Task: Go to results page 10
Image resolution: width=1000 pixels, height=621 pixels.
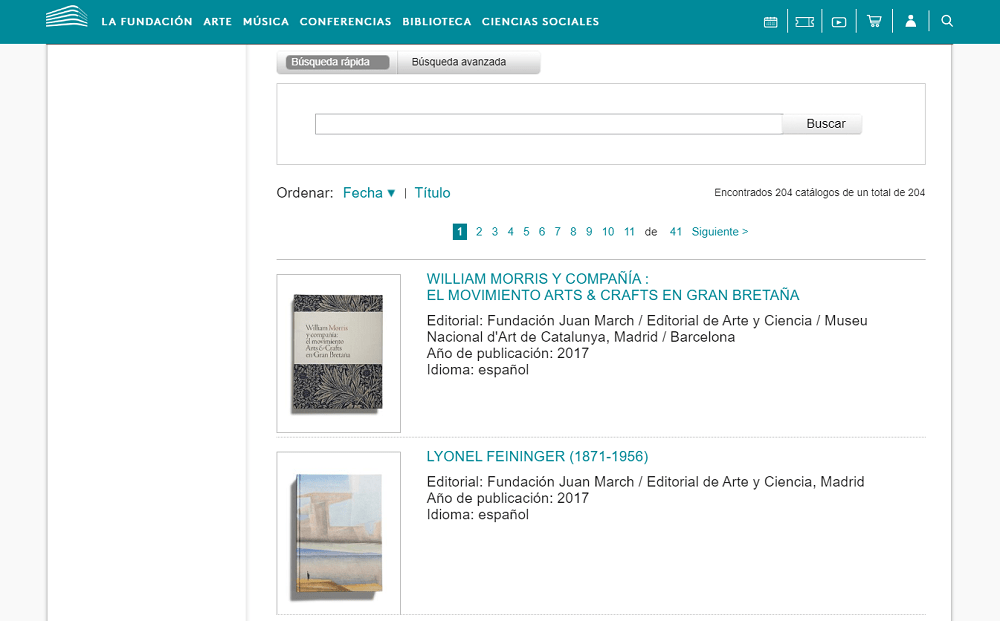Action: pyautogui.click(x=608, y=231)
